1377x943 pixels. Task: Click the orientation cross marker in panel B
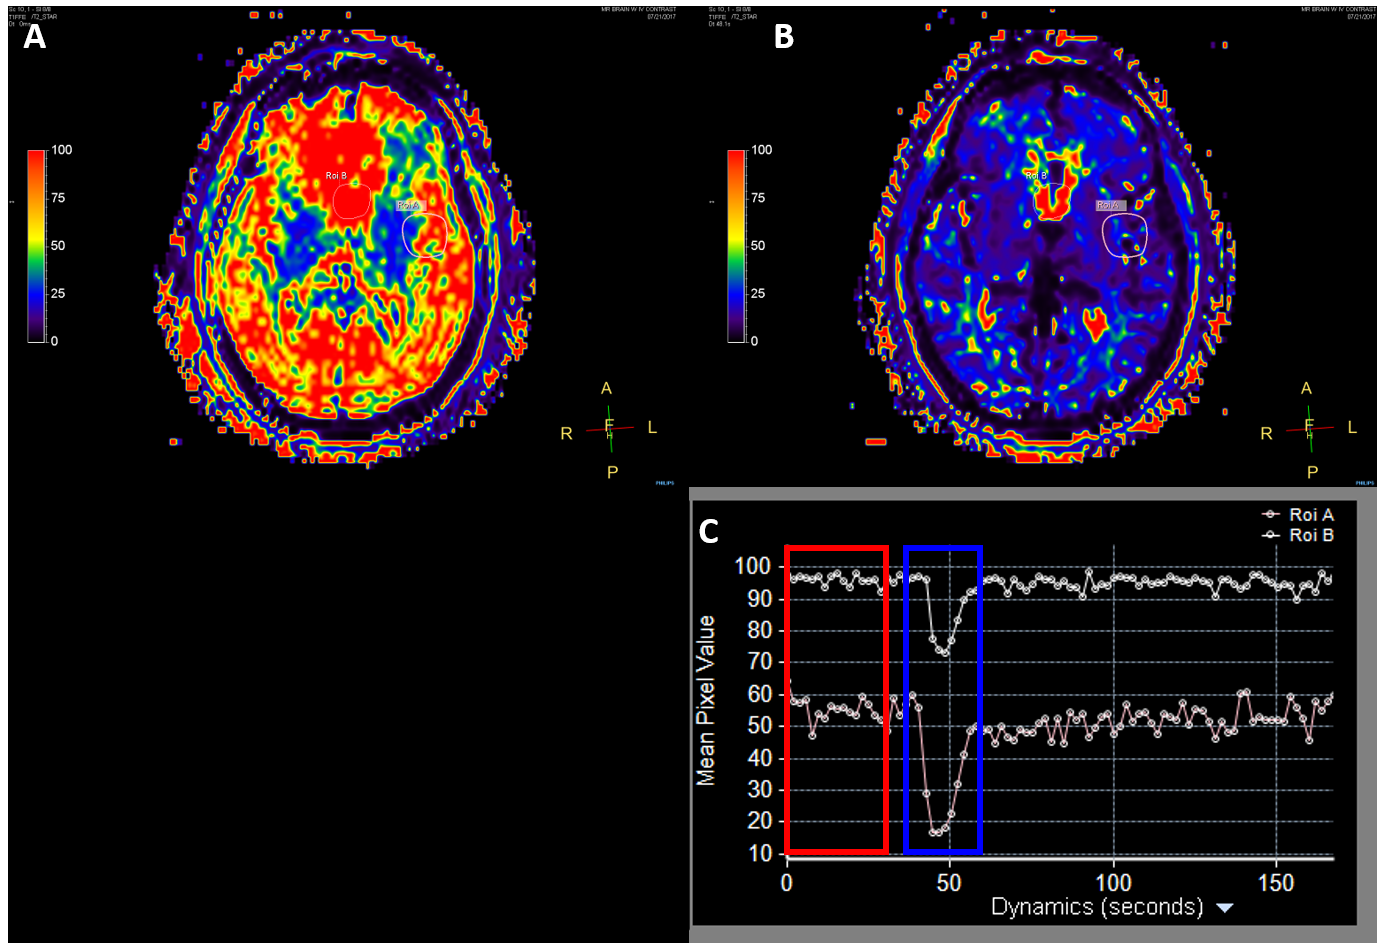click(1309, 428)
